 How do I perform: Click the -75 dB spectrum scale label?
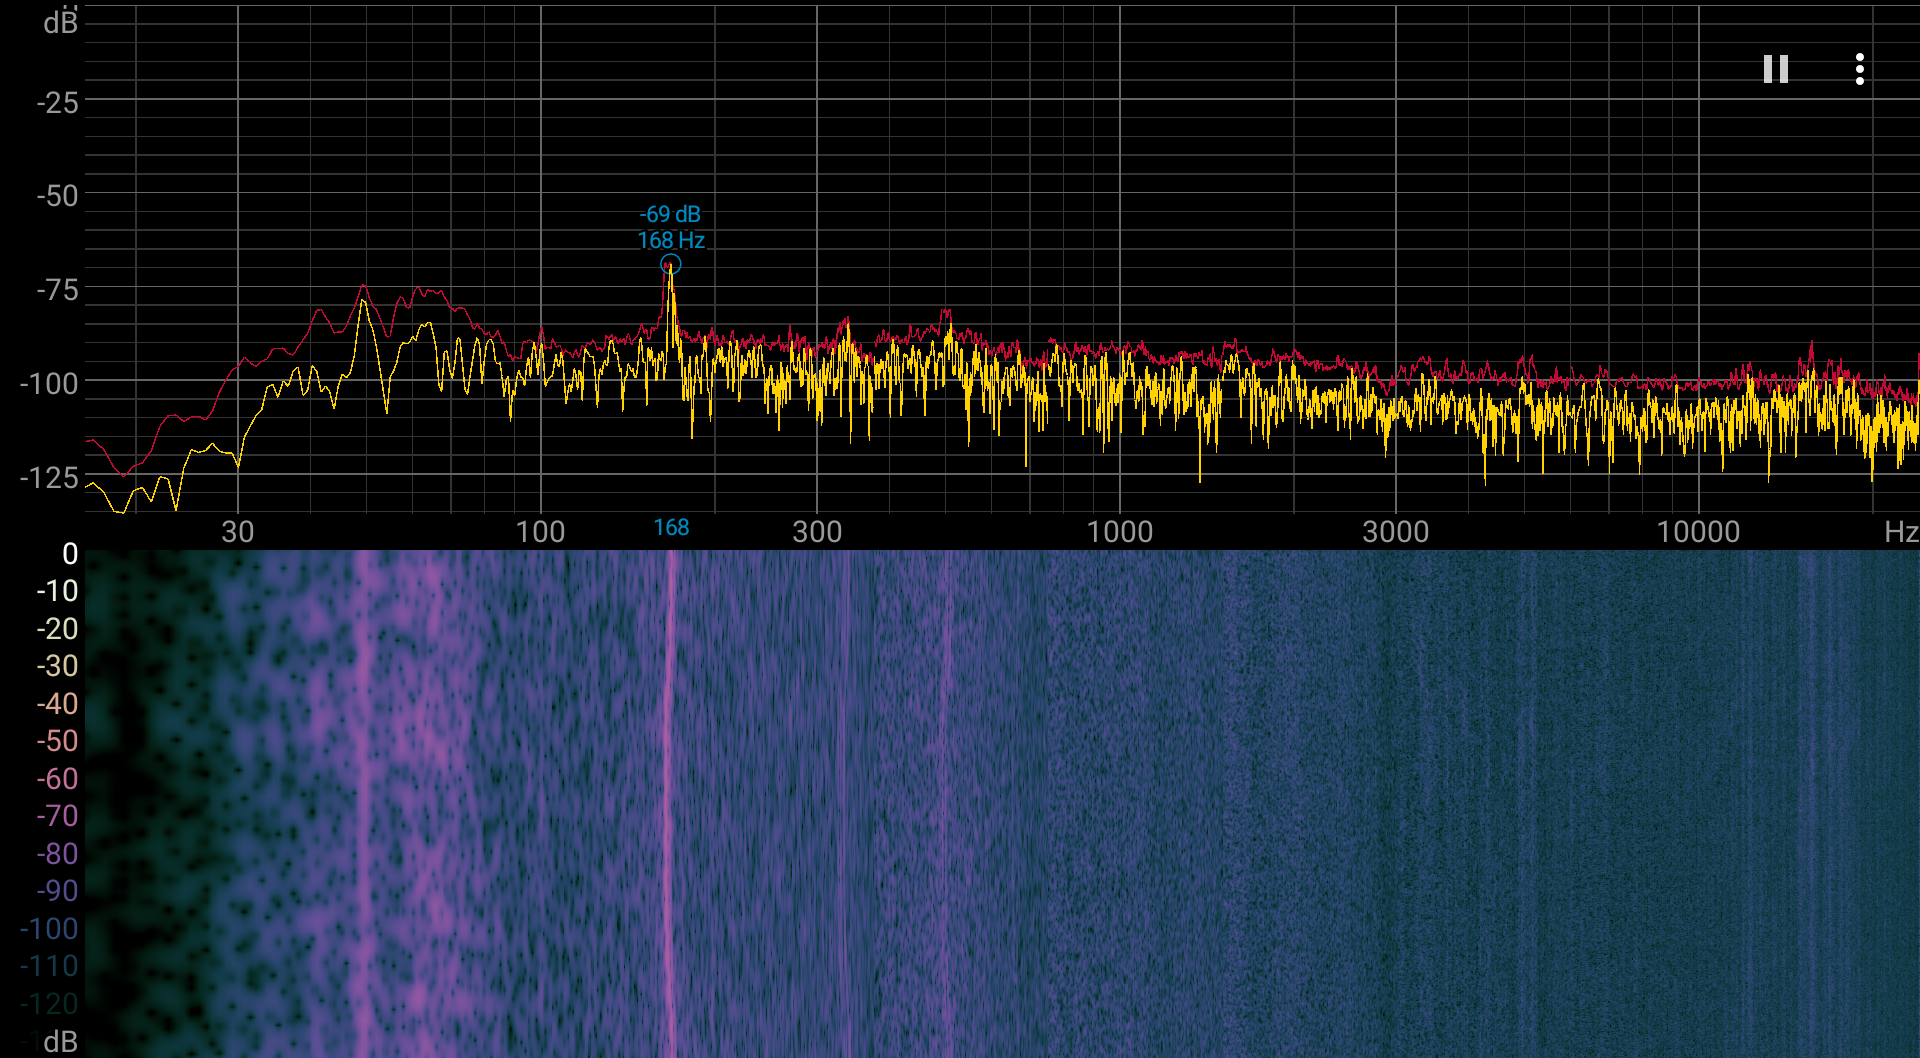pos(57,290)
